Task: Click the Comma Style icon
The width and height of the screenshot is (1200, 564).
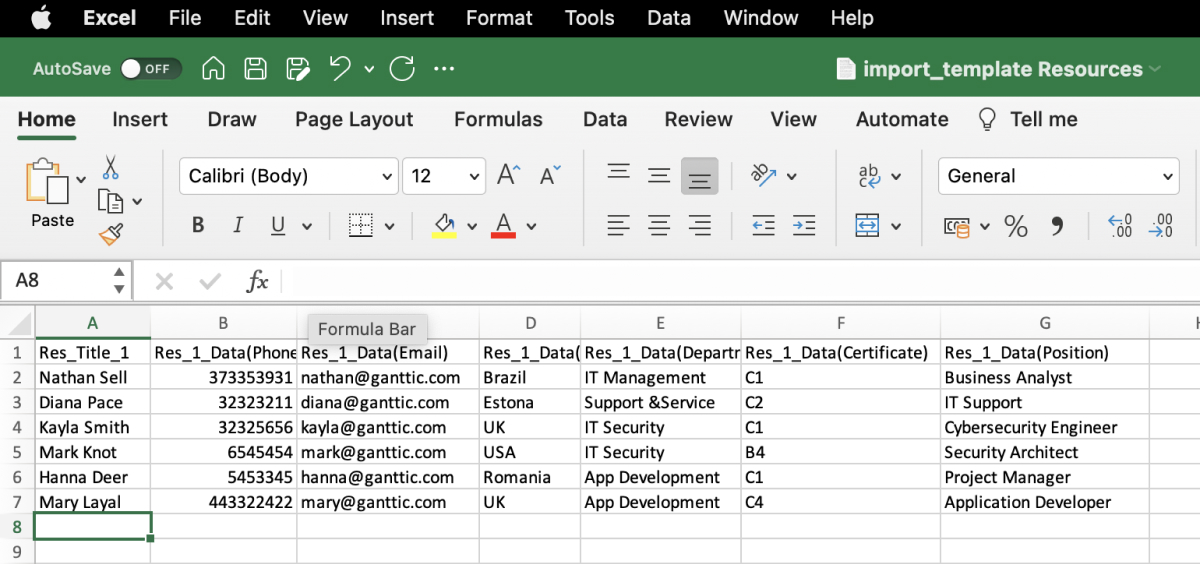Action: pos(1056,226)
